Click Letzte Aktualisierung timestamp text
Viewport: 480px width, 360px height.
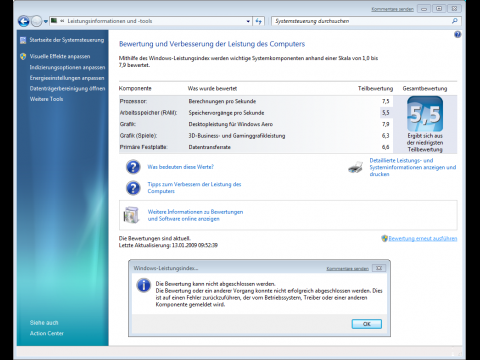(168, 245)
